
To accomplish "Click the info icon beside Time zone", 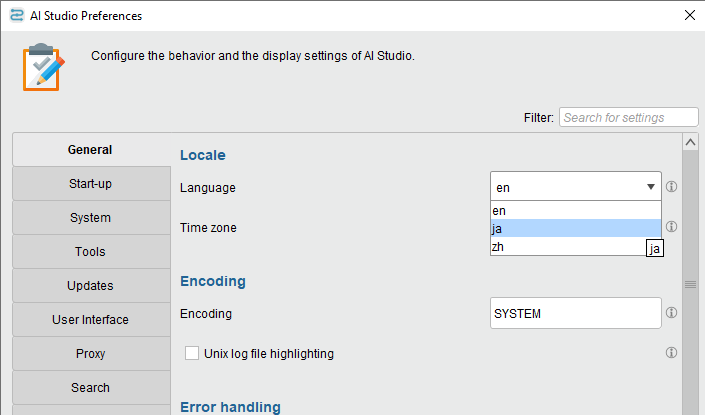I will [671, 226].
